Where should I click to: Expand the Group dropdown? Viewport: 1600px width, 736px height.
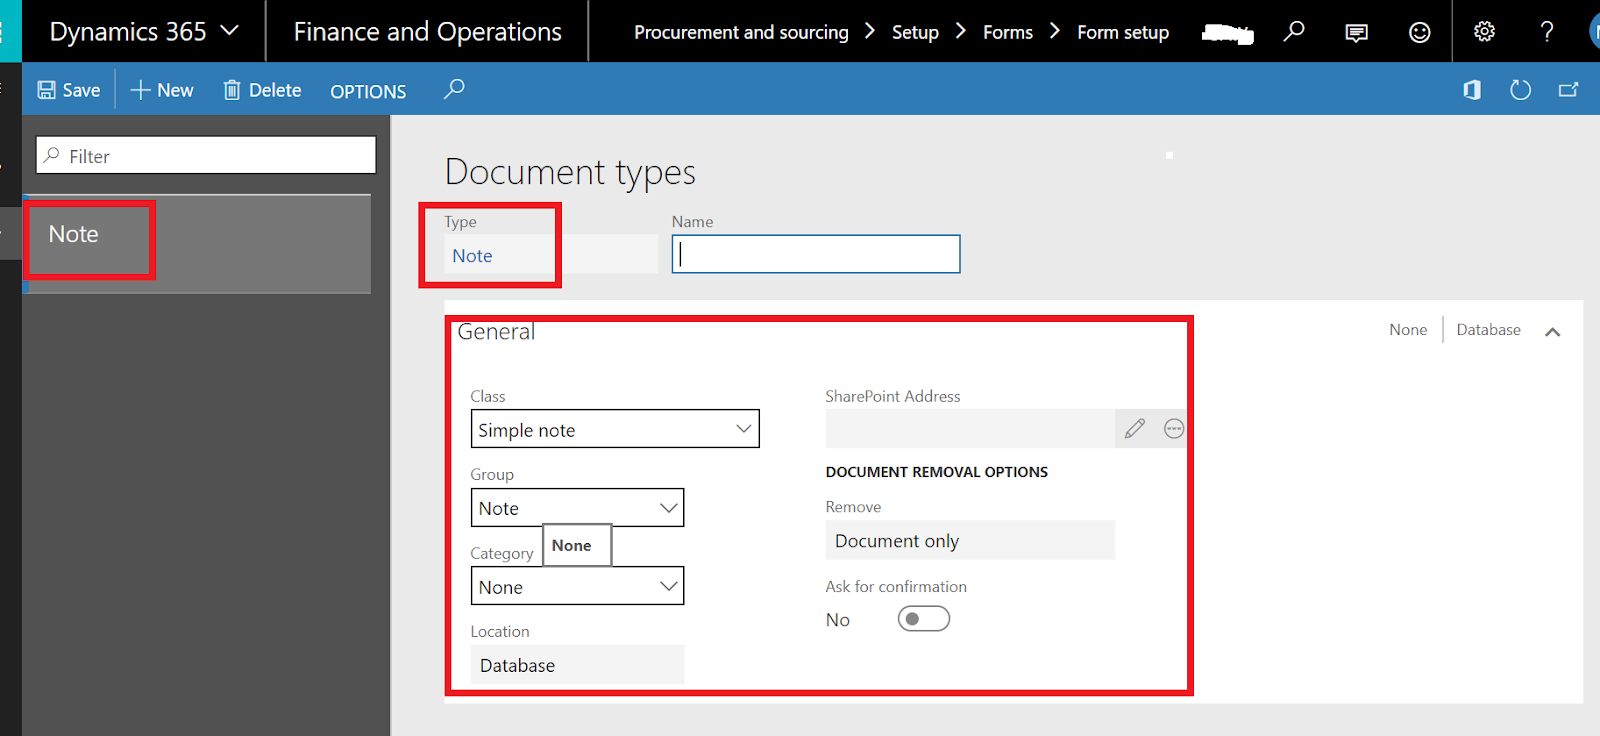click(577, 508)
